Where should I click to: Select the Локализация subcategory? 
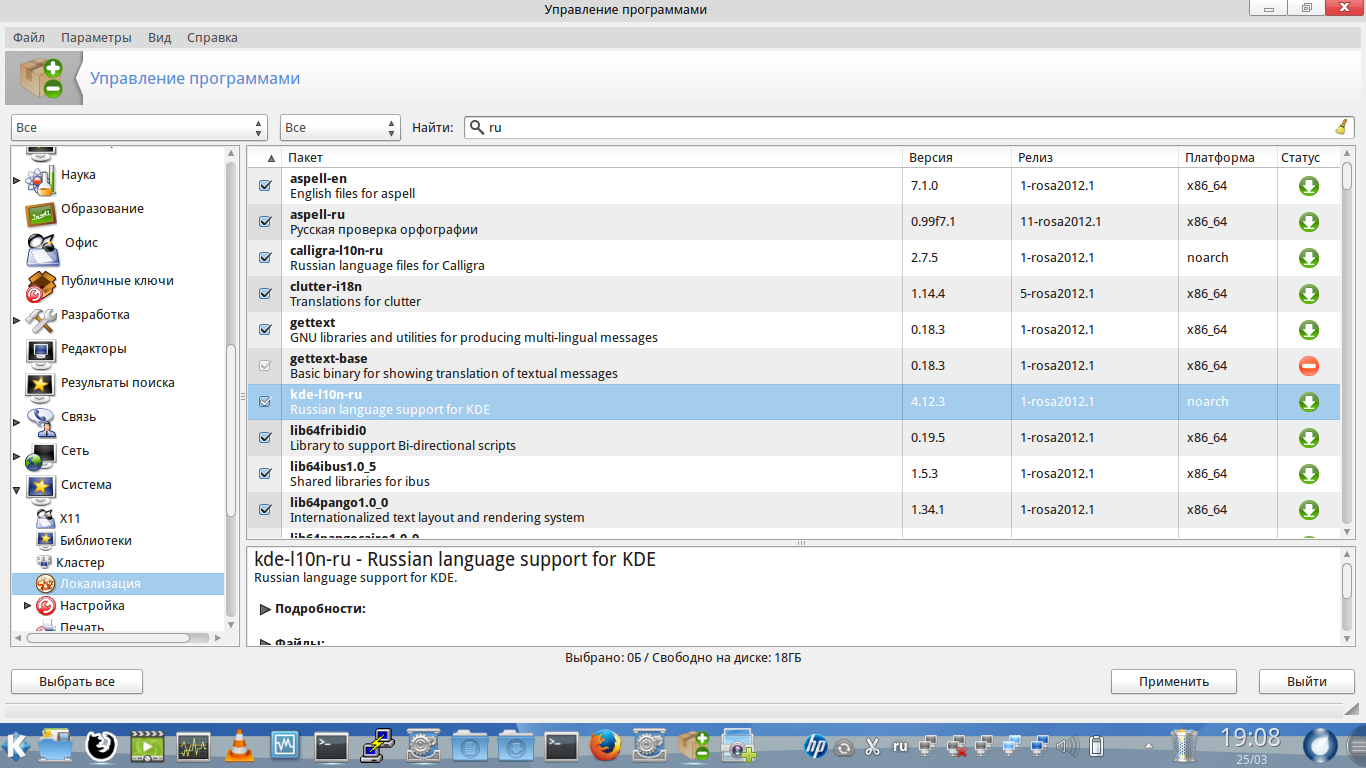(118, 584)
